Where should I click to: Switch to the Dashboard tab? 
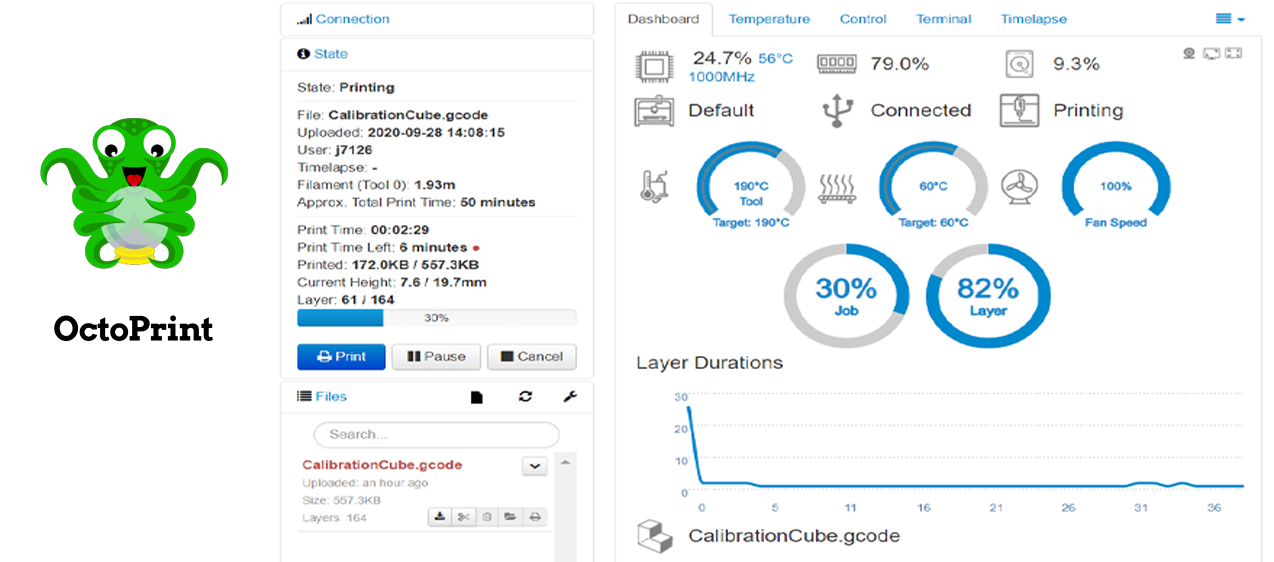664,19
